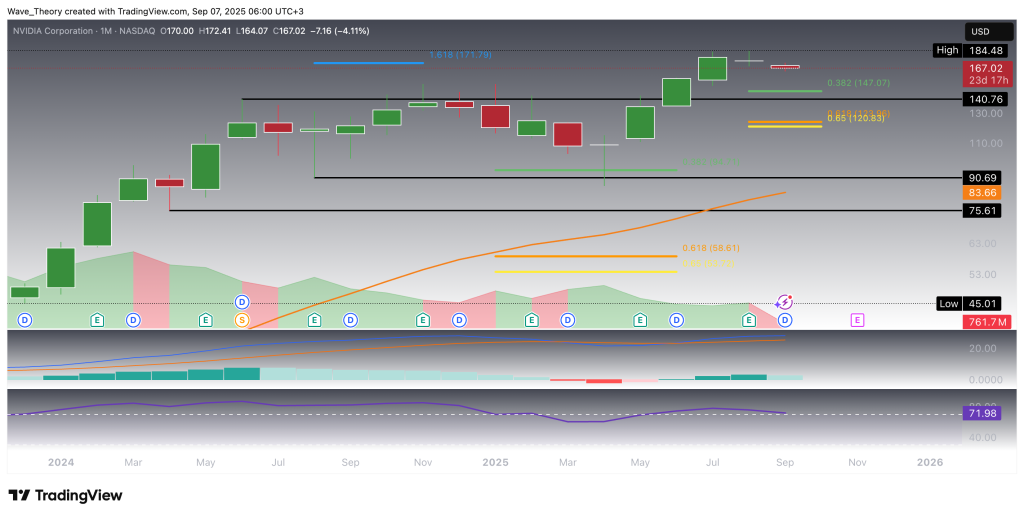
Task: Select the 140.76 horizontal line price label
Action: pyautogui.click(x=977, y=99)
